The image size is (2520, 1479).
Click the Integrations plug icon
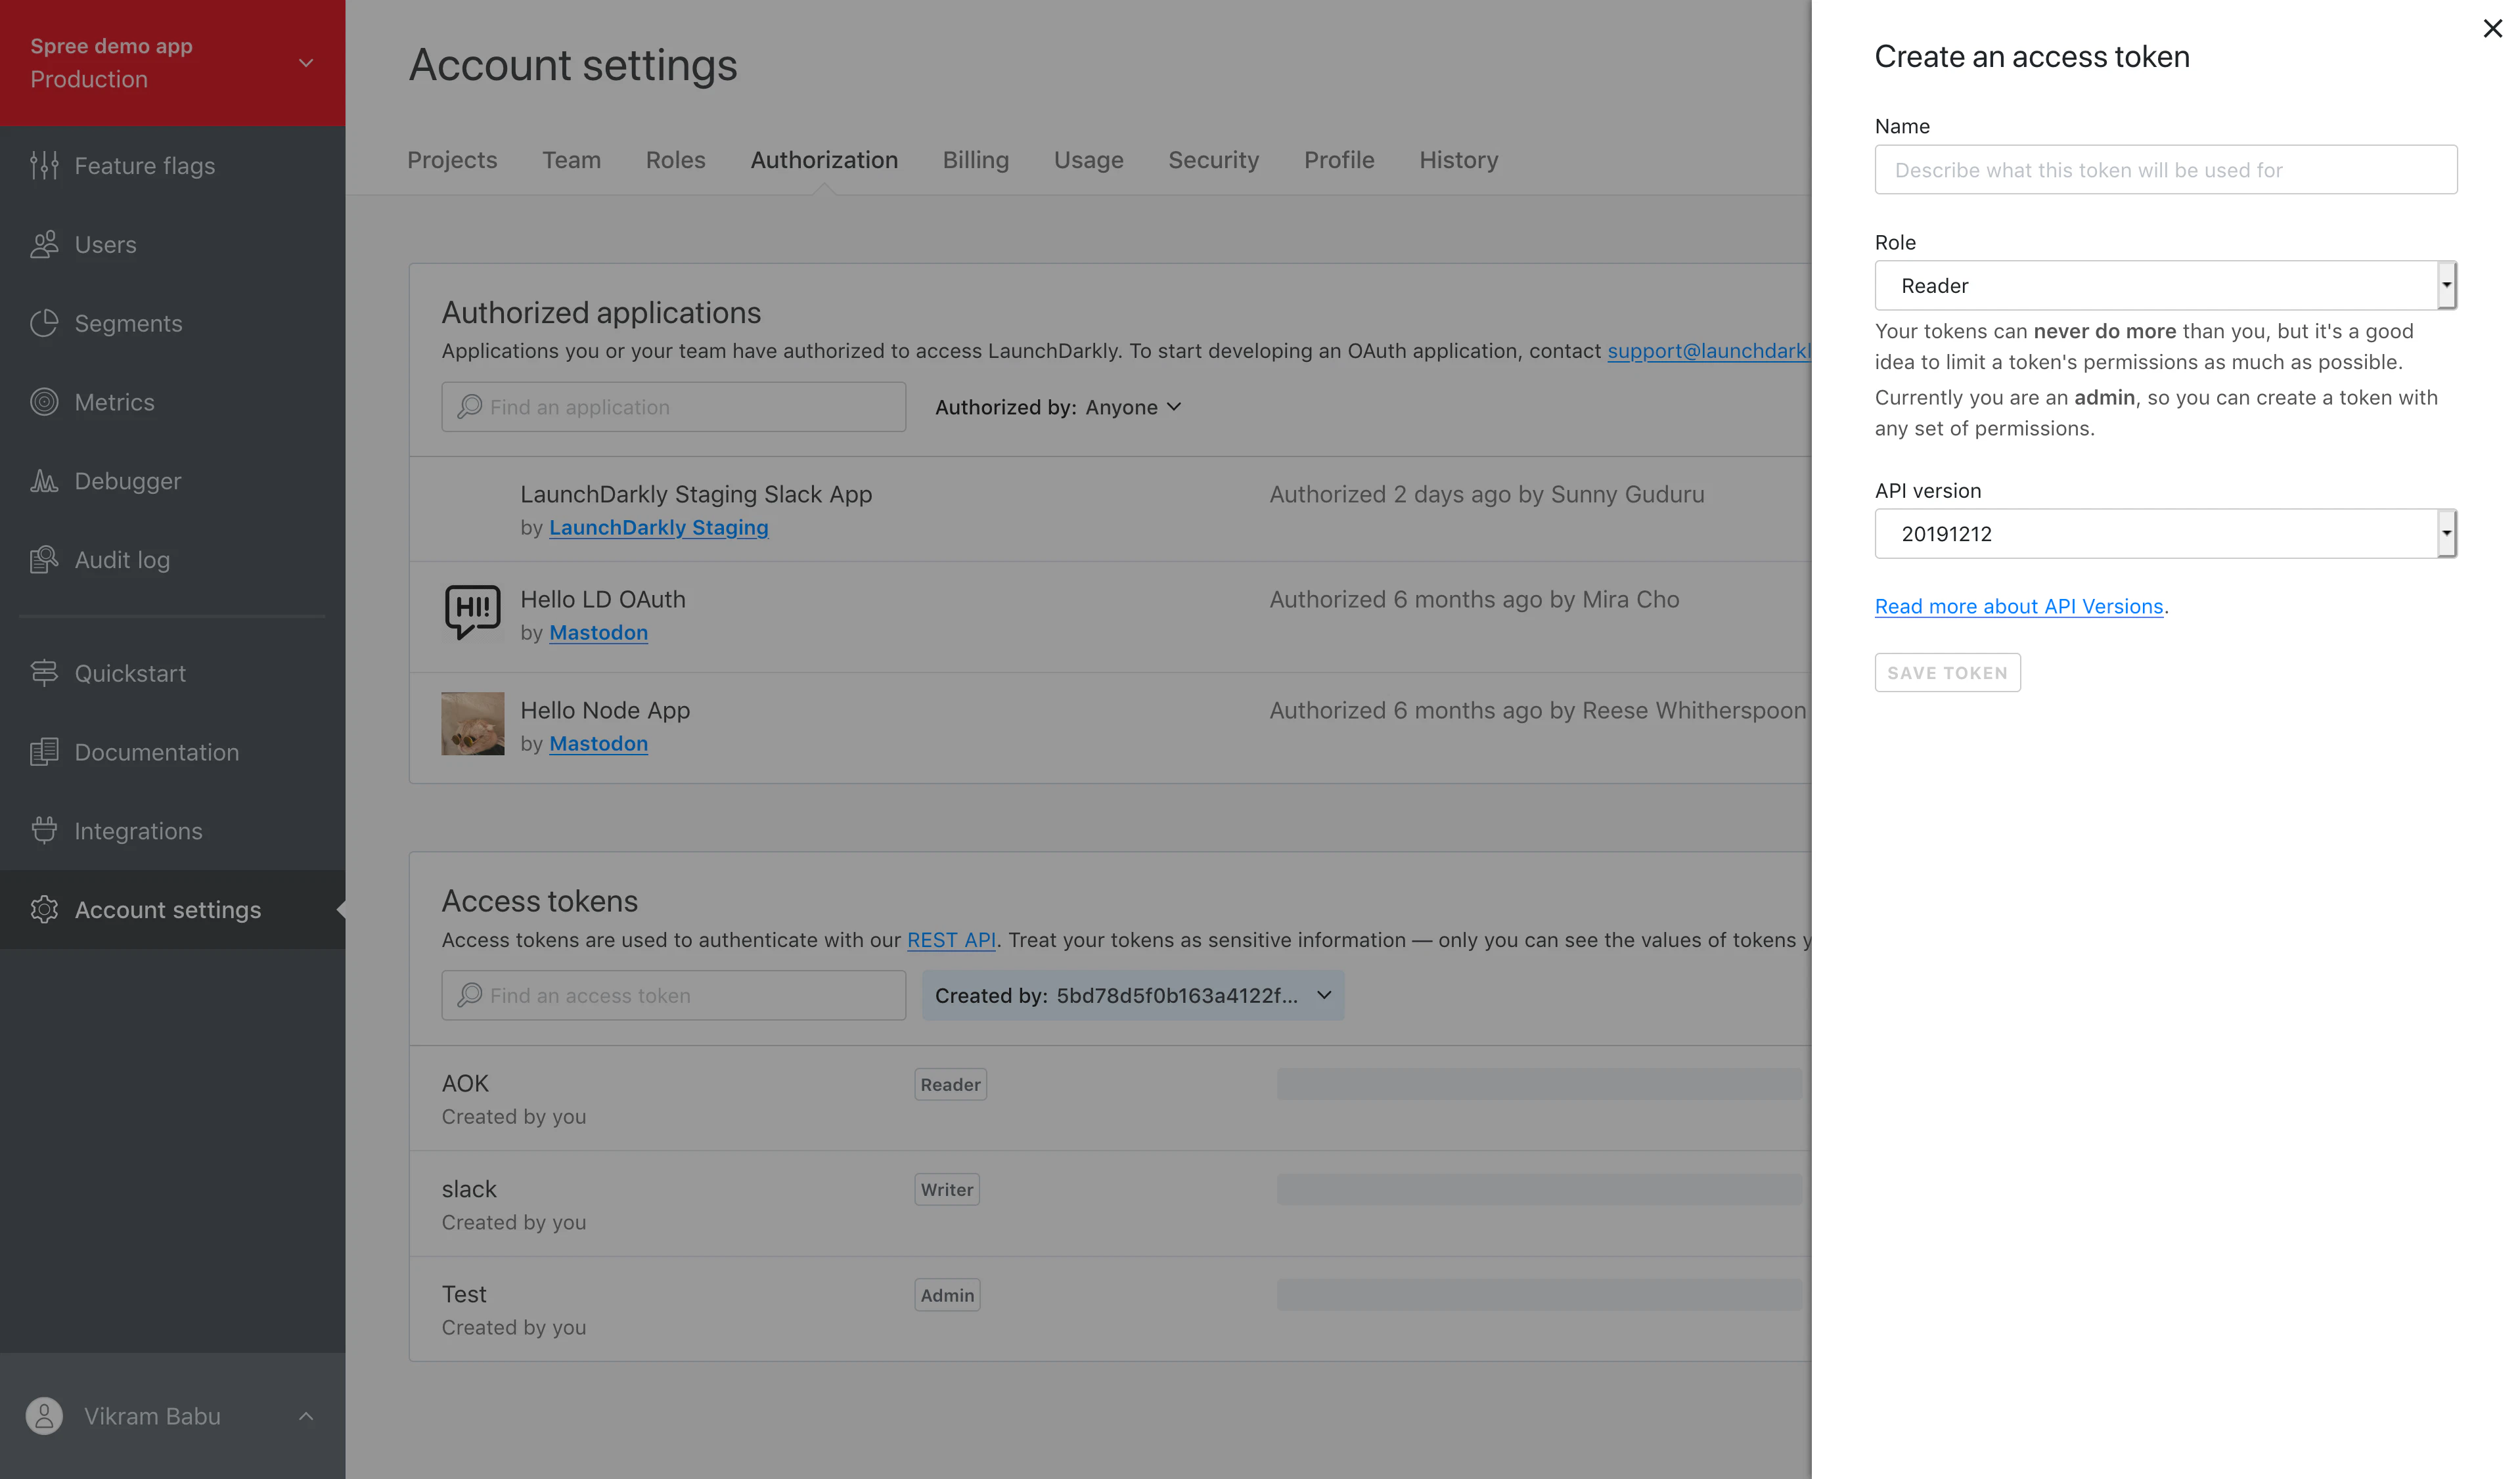[44, 830]
